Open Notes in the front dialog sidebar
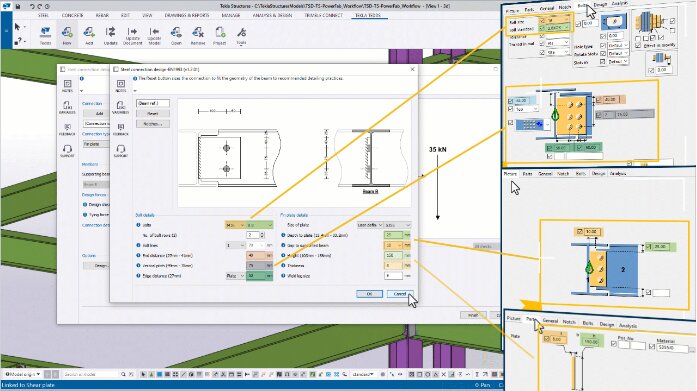 point(120,86)
